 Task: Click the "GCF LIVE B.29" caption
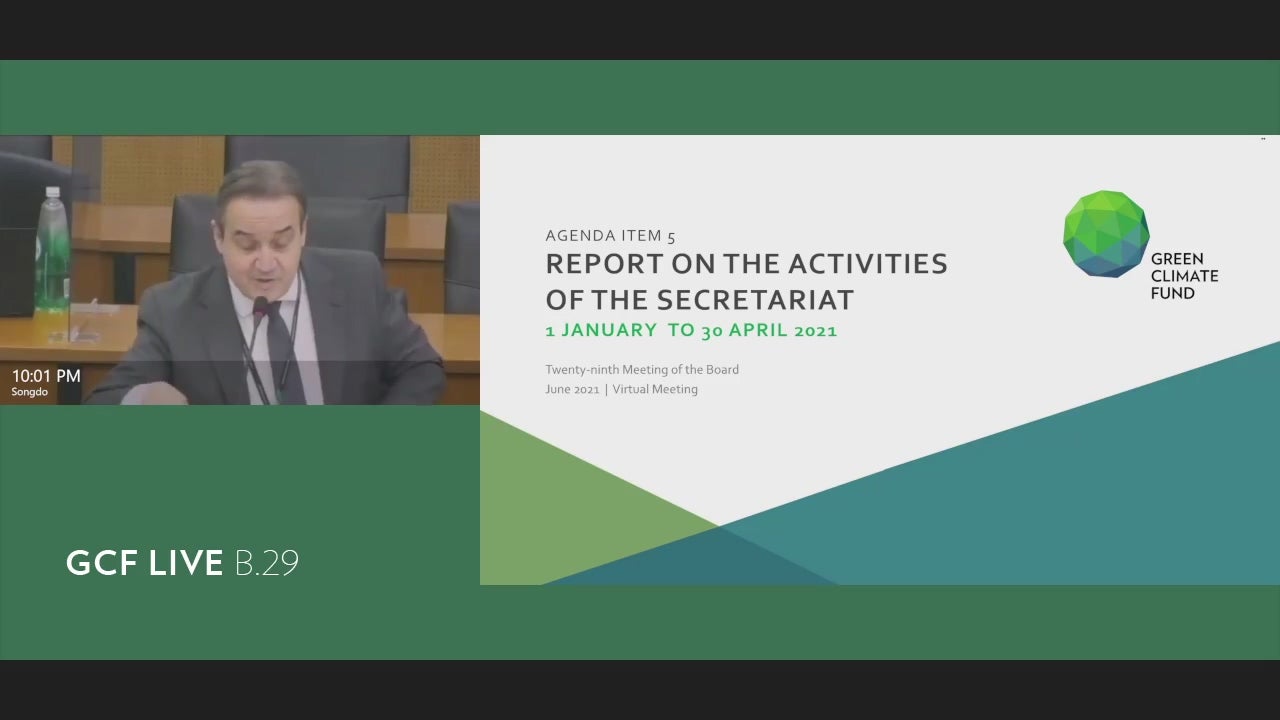(x=182, y=563)
